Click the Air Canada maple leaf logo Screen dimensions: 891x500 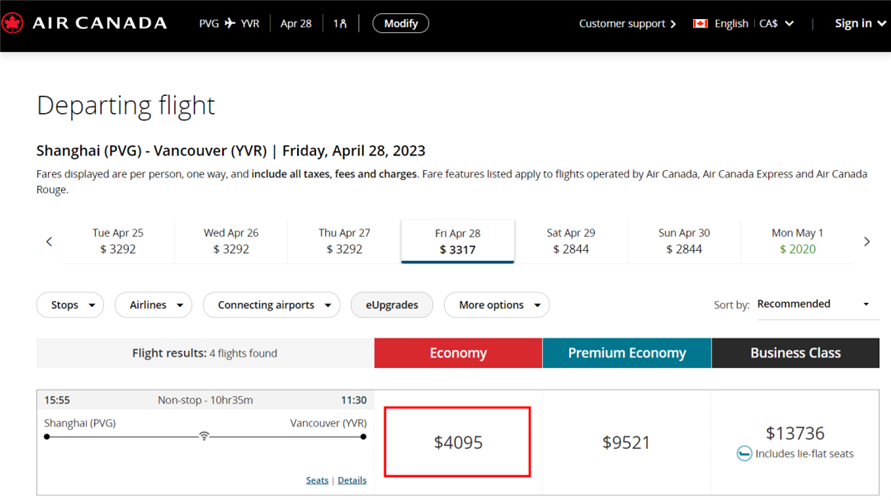[13, 23]
